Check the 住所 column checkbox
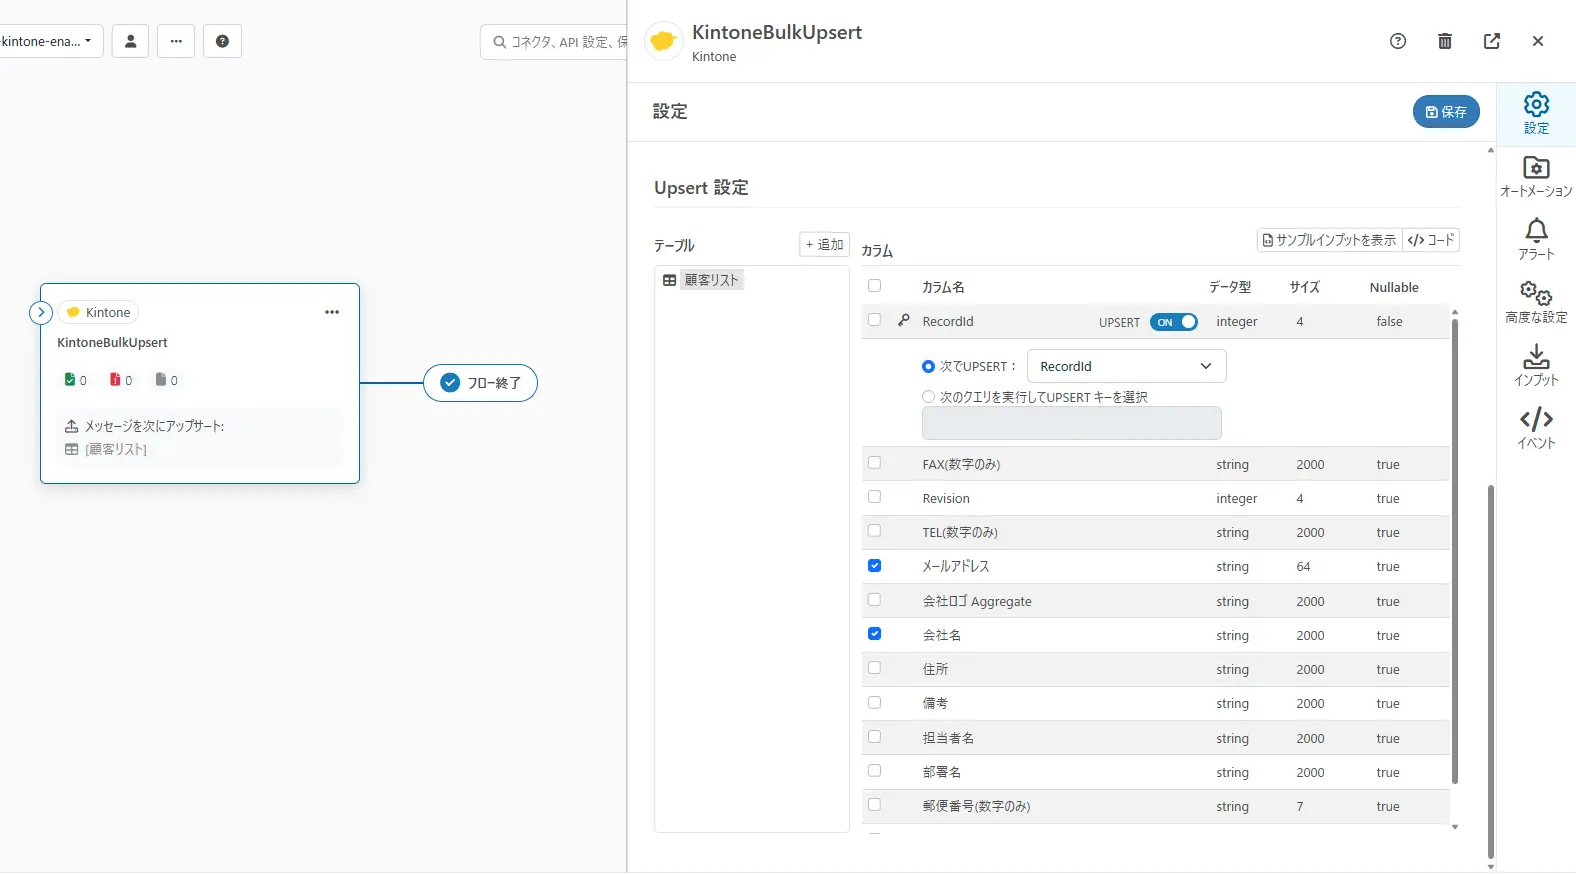The height and width of the screenshot is (874, 1576). pos(875,668)
